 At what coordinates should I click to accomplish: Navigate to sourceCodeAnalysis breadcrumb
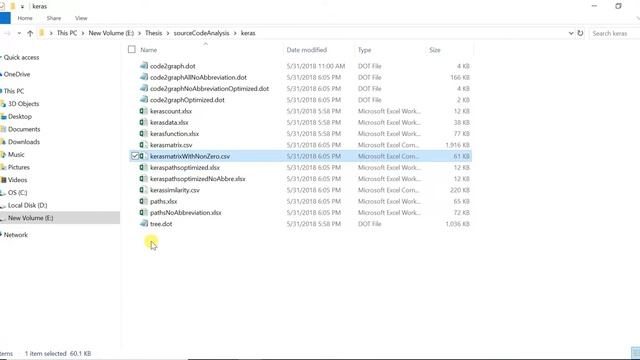pyautogui.click(x=201, y=33)
